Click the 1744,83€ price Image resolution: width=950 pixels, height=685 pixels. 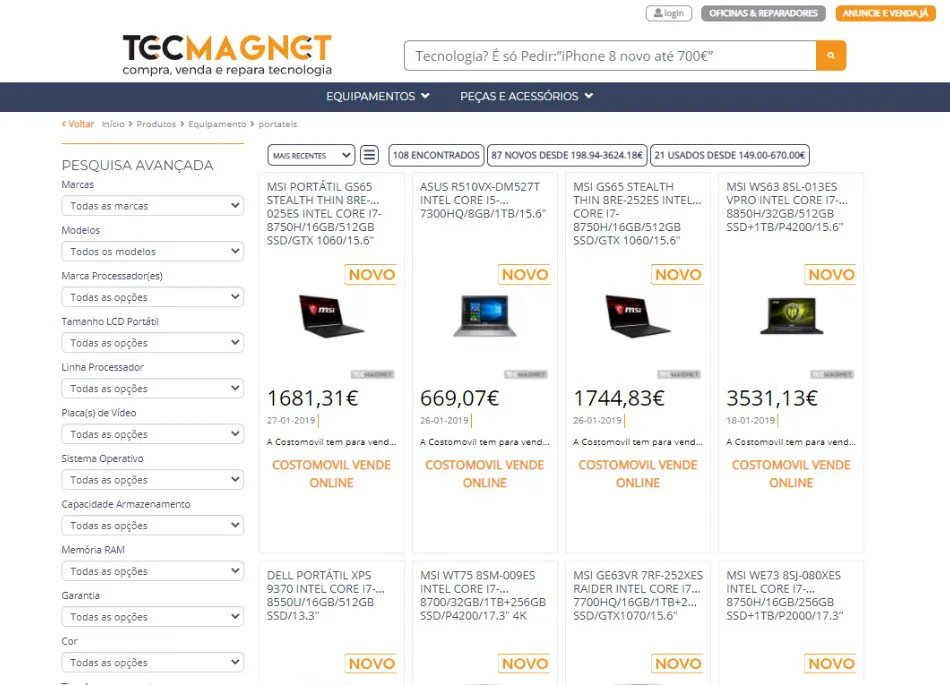[619, 398]
